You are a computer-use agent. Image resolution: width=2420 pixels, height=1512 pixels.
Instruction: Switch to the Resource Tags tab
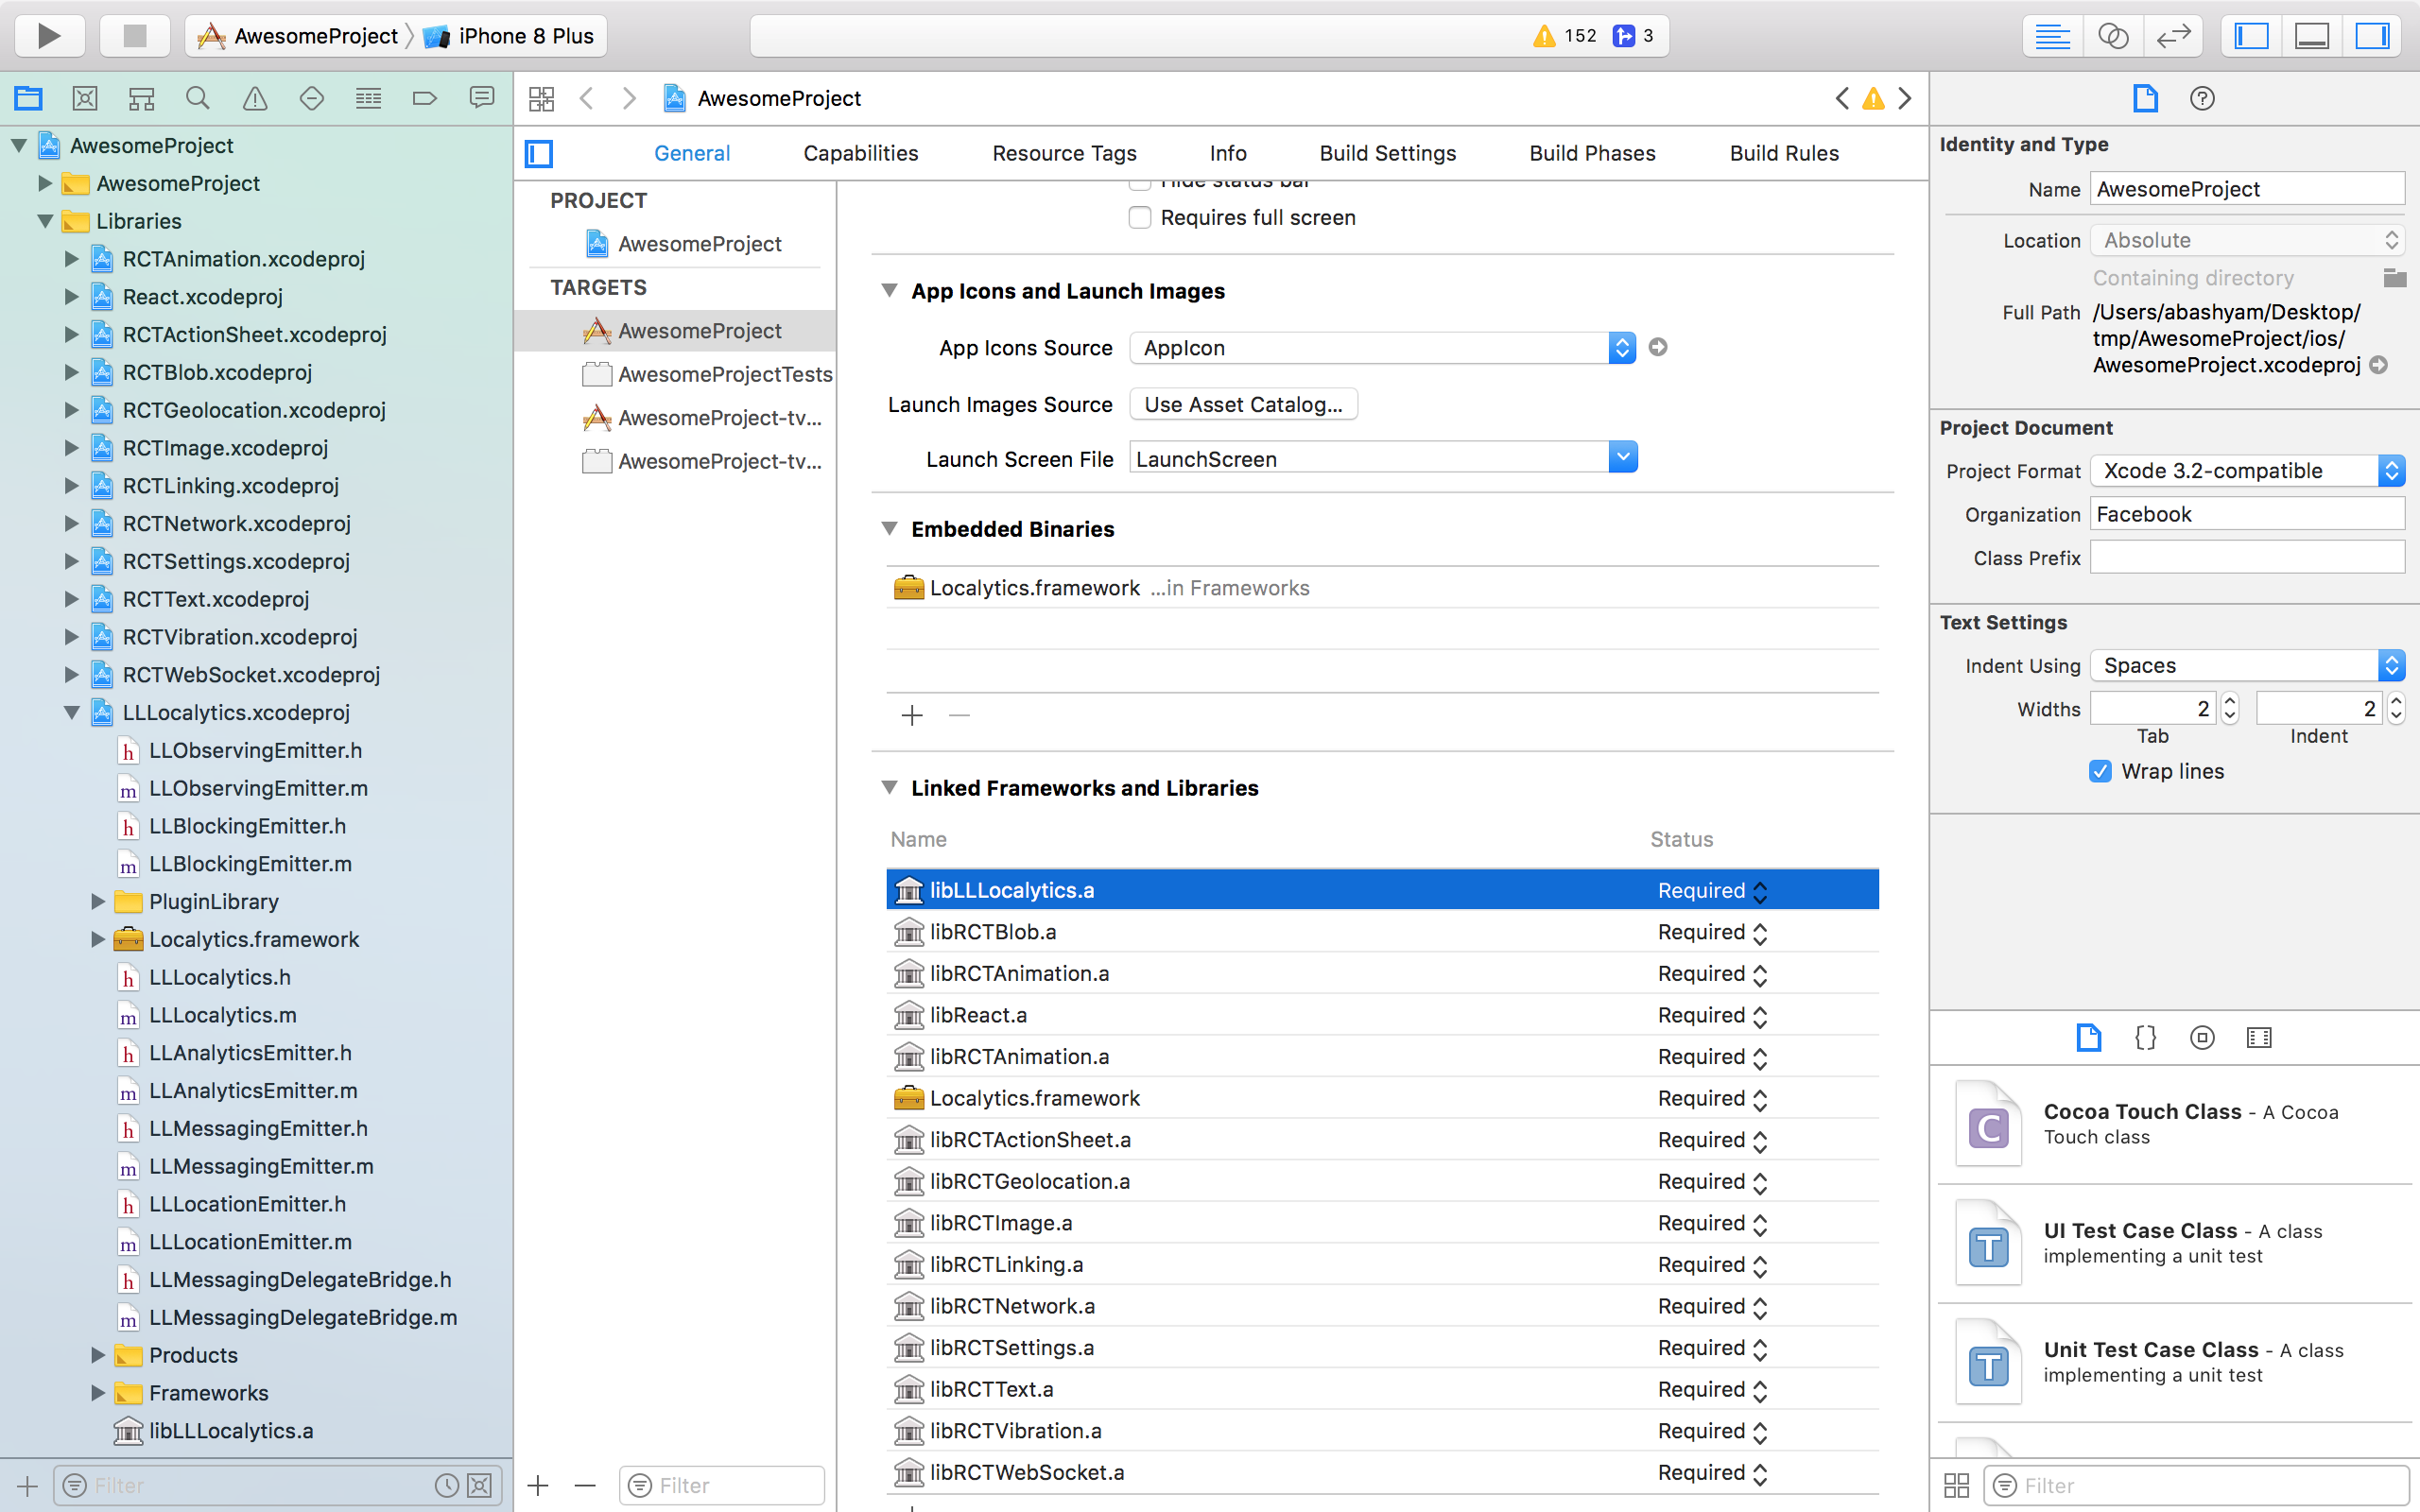pos(1064,153)
